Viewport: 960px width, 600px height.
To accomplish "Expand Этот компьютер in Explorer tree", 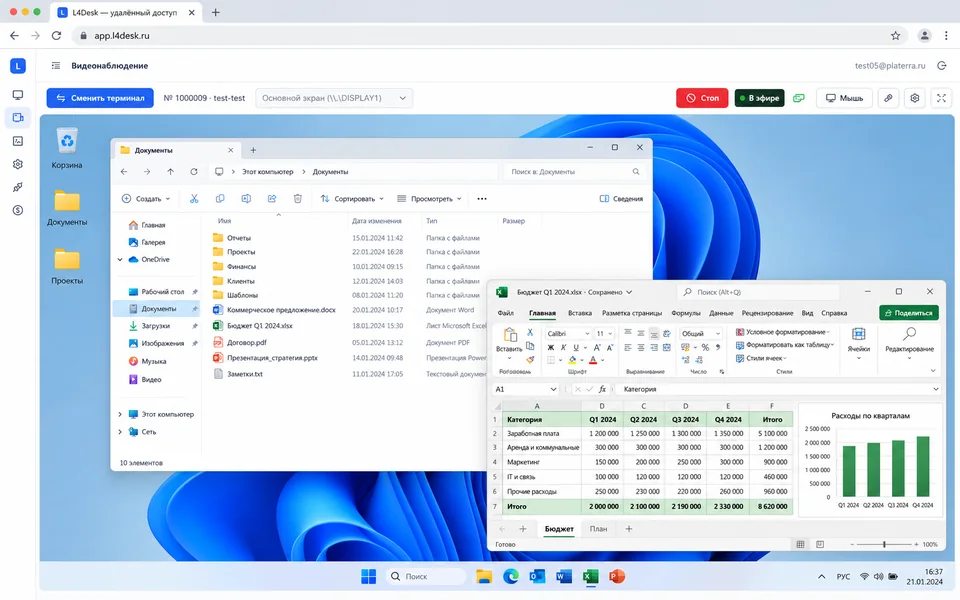I will coord(120,414).
